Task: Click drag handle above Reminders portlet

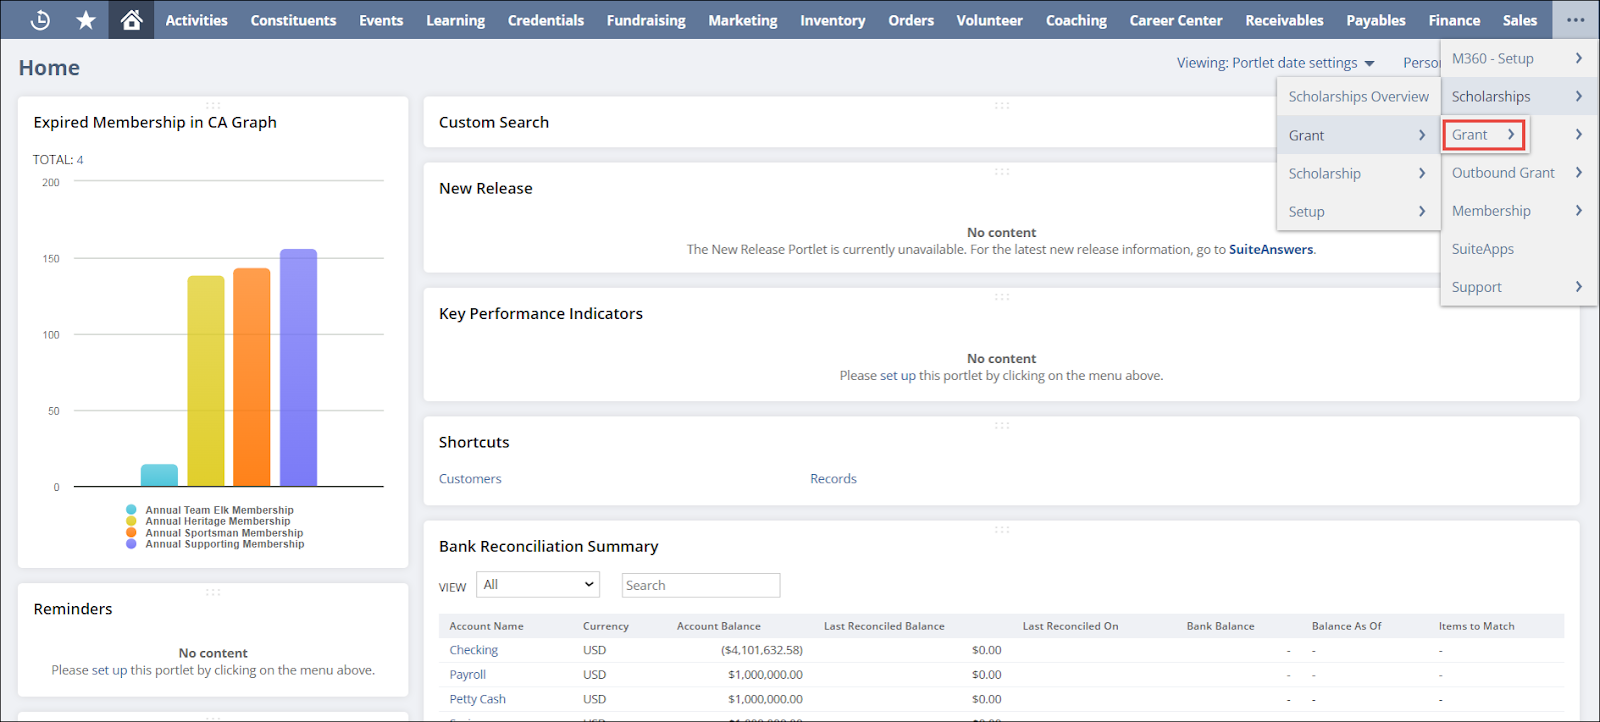Action: [x=212, y=592]
